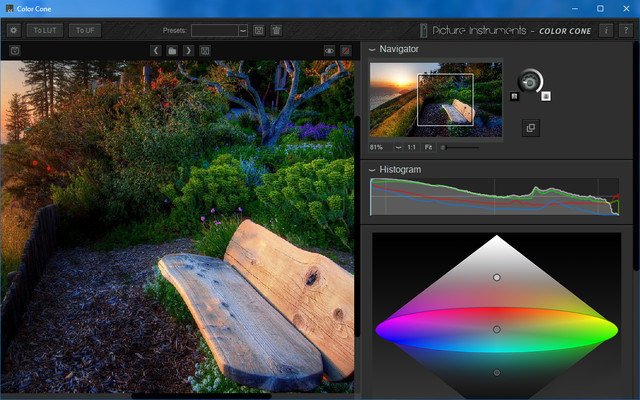Open the settings gear menu

[14, 30]
